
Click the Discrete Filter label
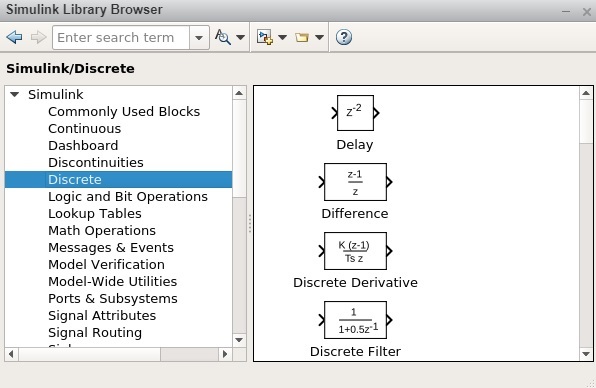pyautogui.click(x=355, y=351)
